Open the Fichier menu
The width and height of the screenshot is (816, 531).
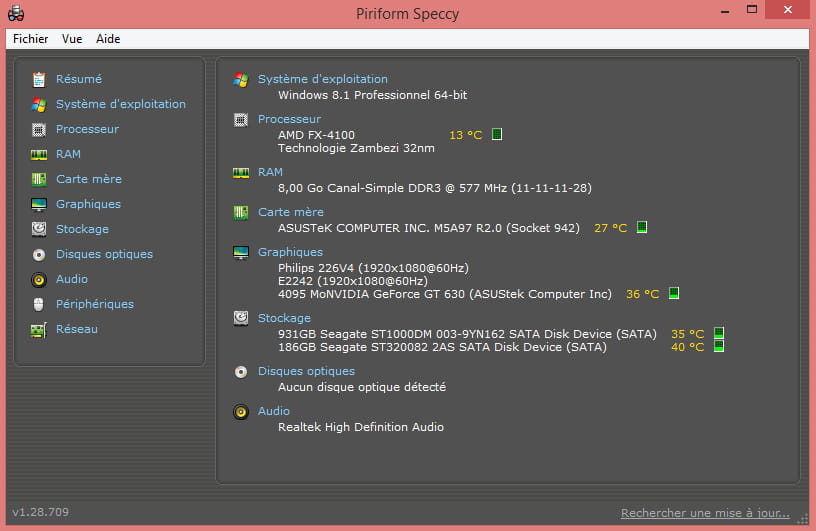pyautogui.click(x=31, y=39)
